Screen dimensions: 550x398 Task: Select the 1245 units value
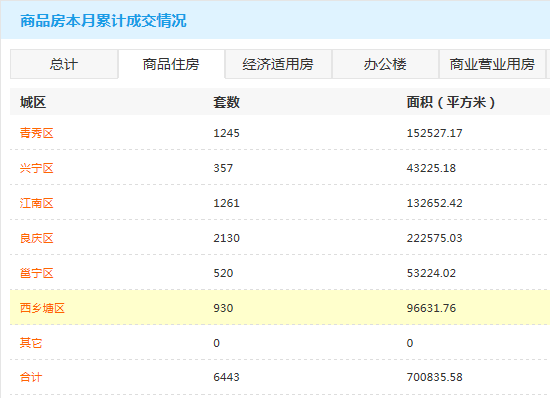point(226,133)
